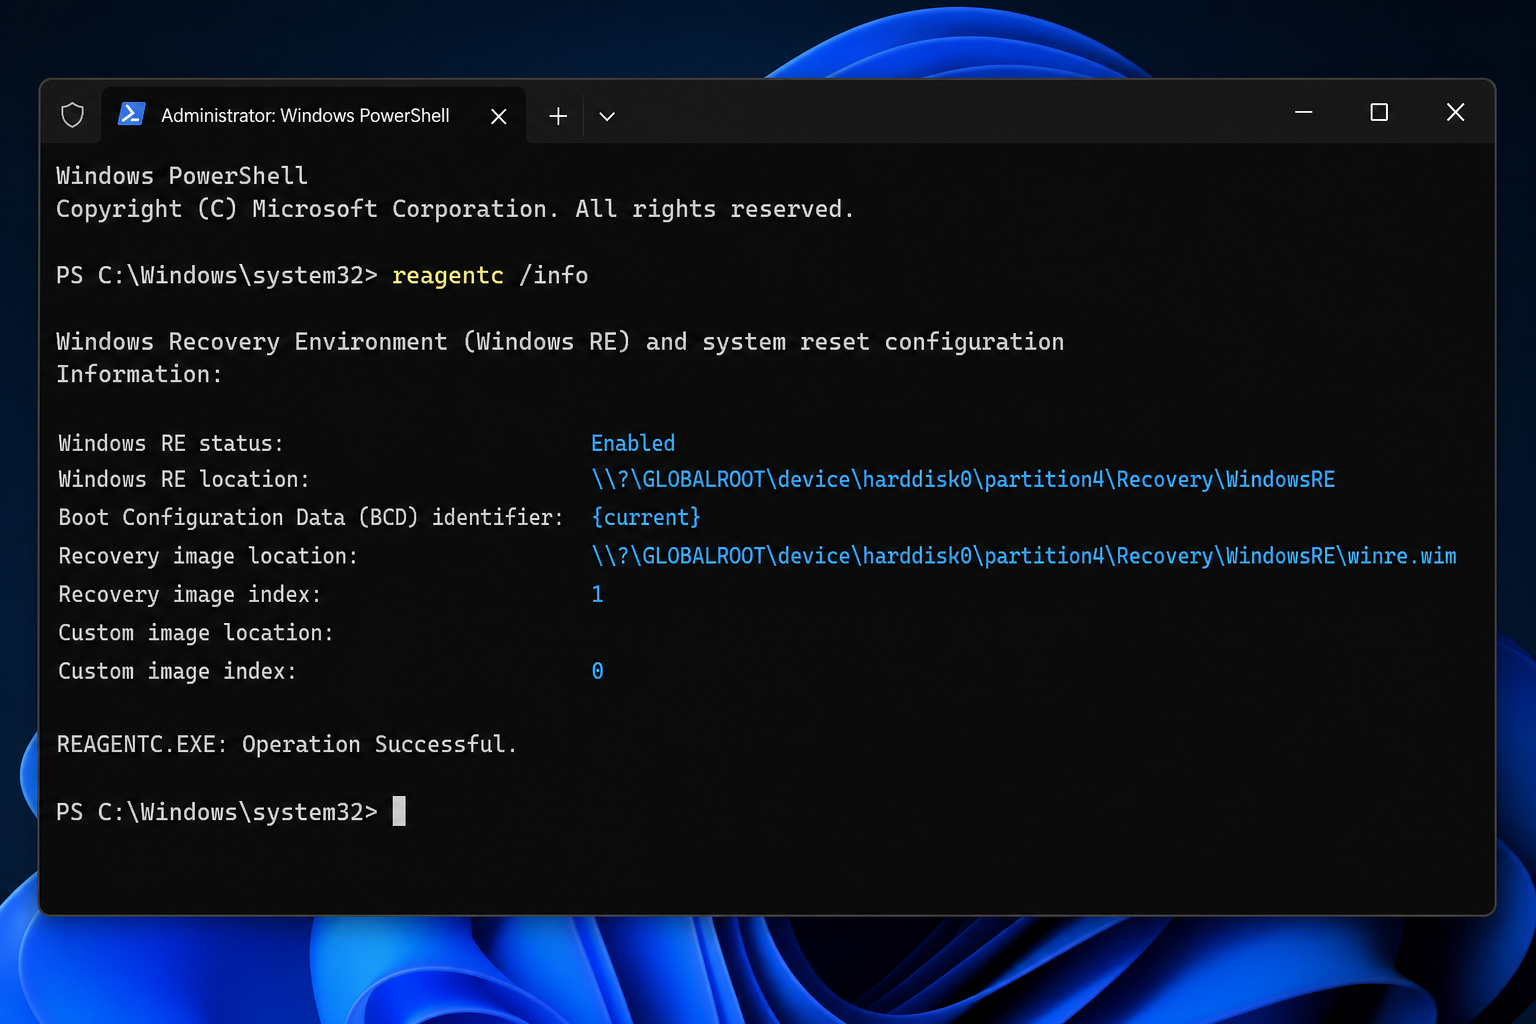Click the blinking cursor at the last prompt
The width and height of the screenshot is (1536, 1024).
399,811
